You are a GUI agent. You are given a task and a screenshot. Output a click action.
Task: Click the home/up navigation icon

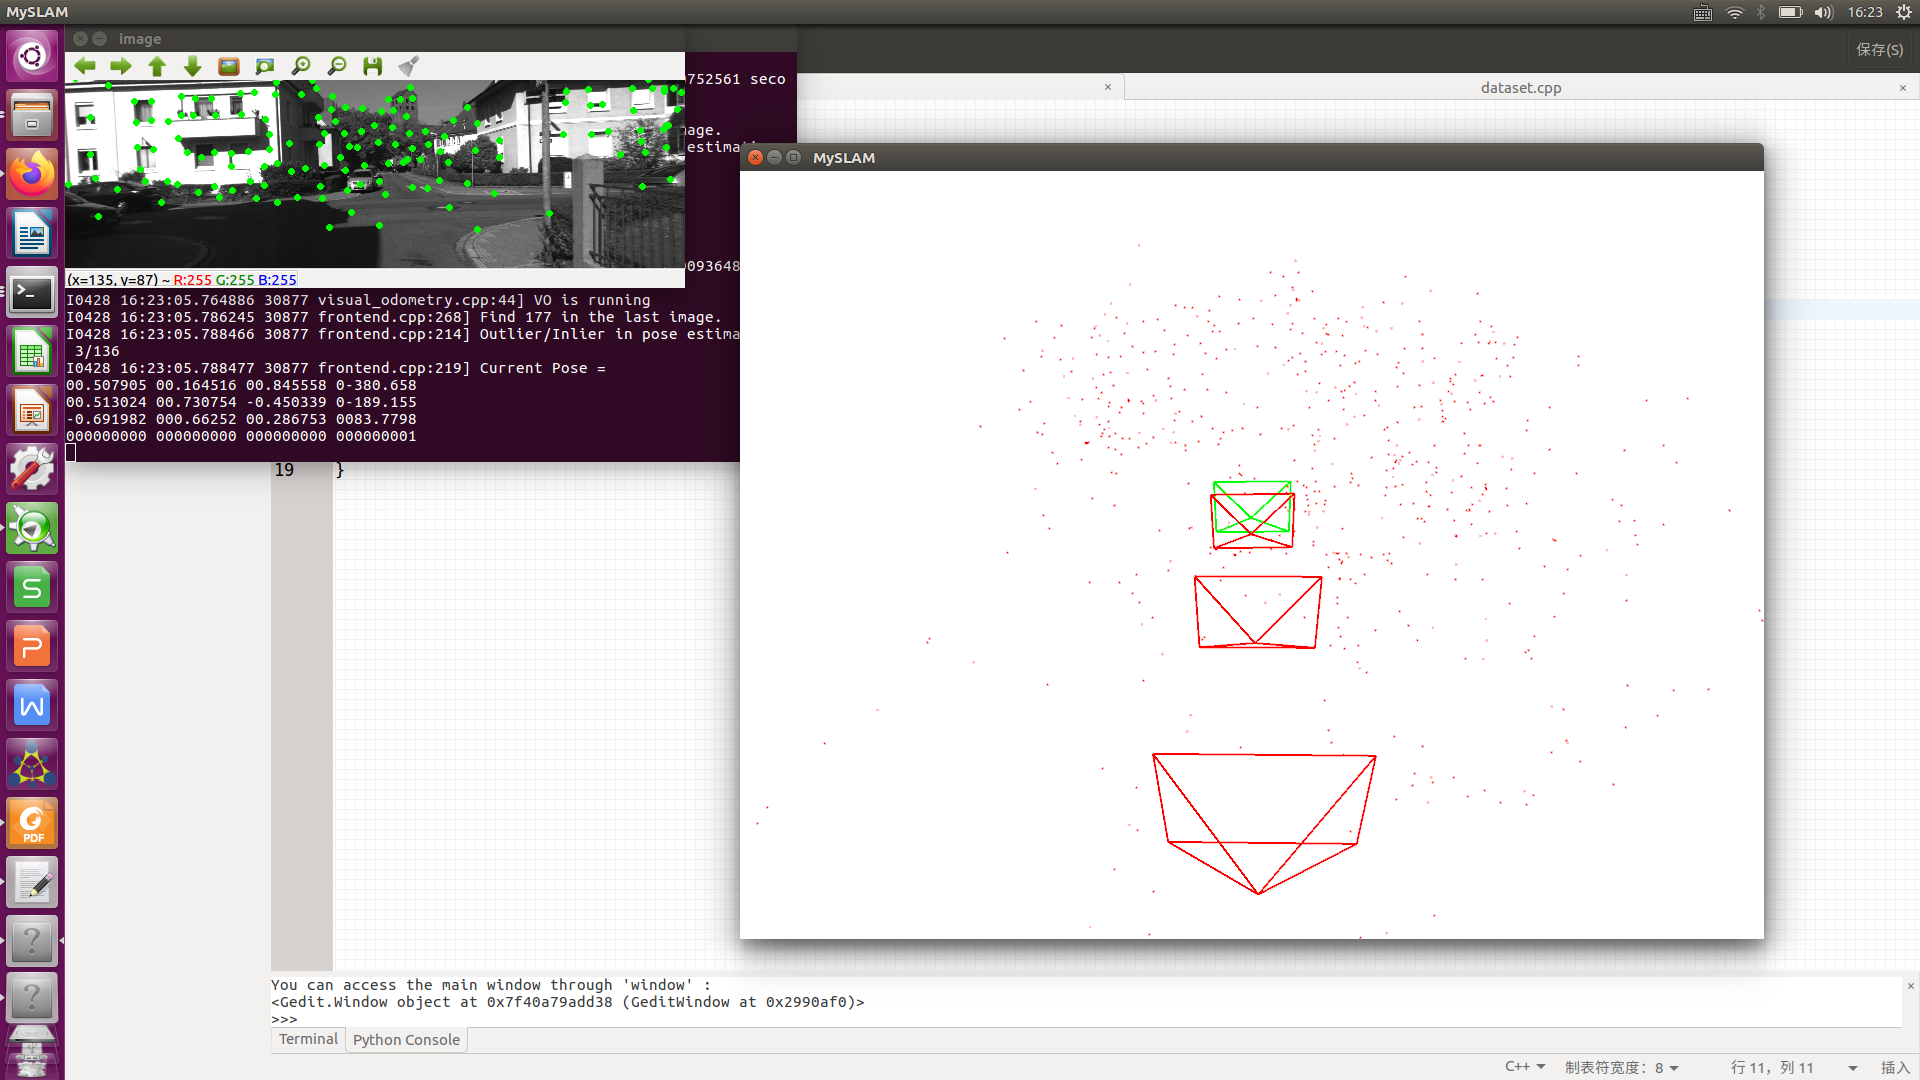tap(157, 66)
